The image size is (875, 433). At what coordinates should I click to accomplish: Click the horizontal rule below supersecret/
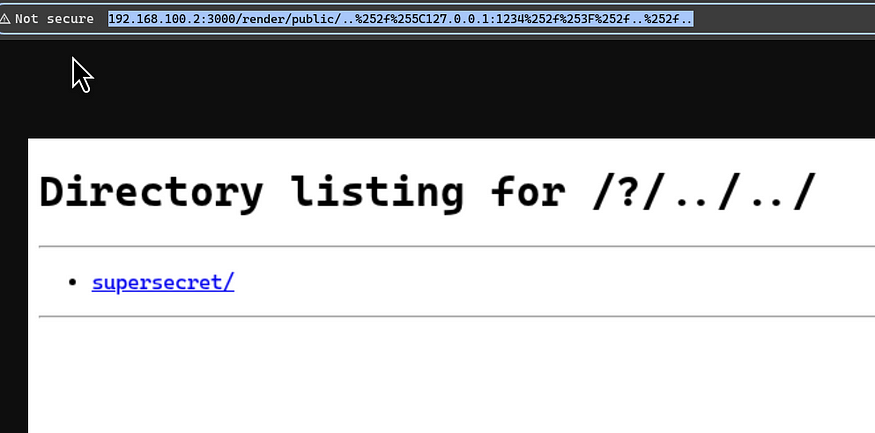tap(456, 316)
